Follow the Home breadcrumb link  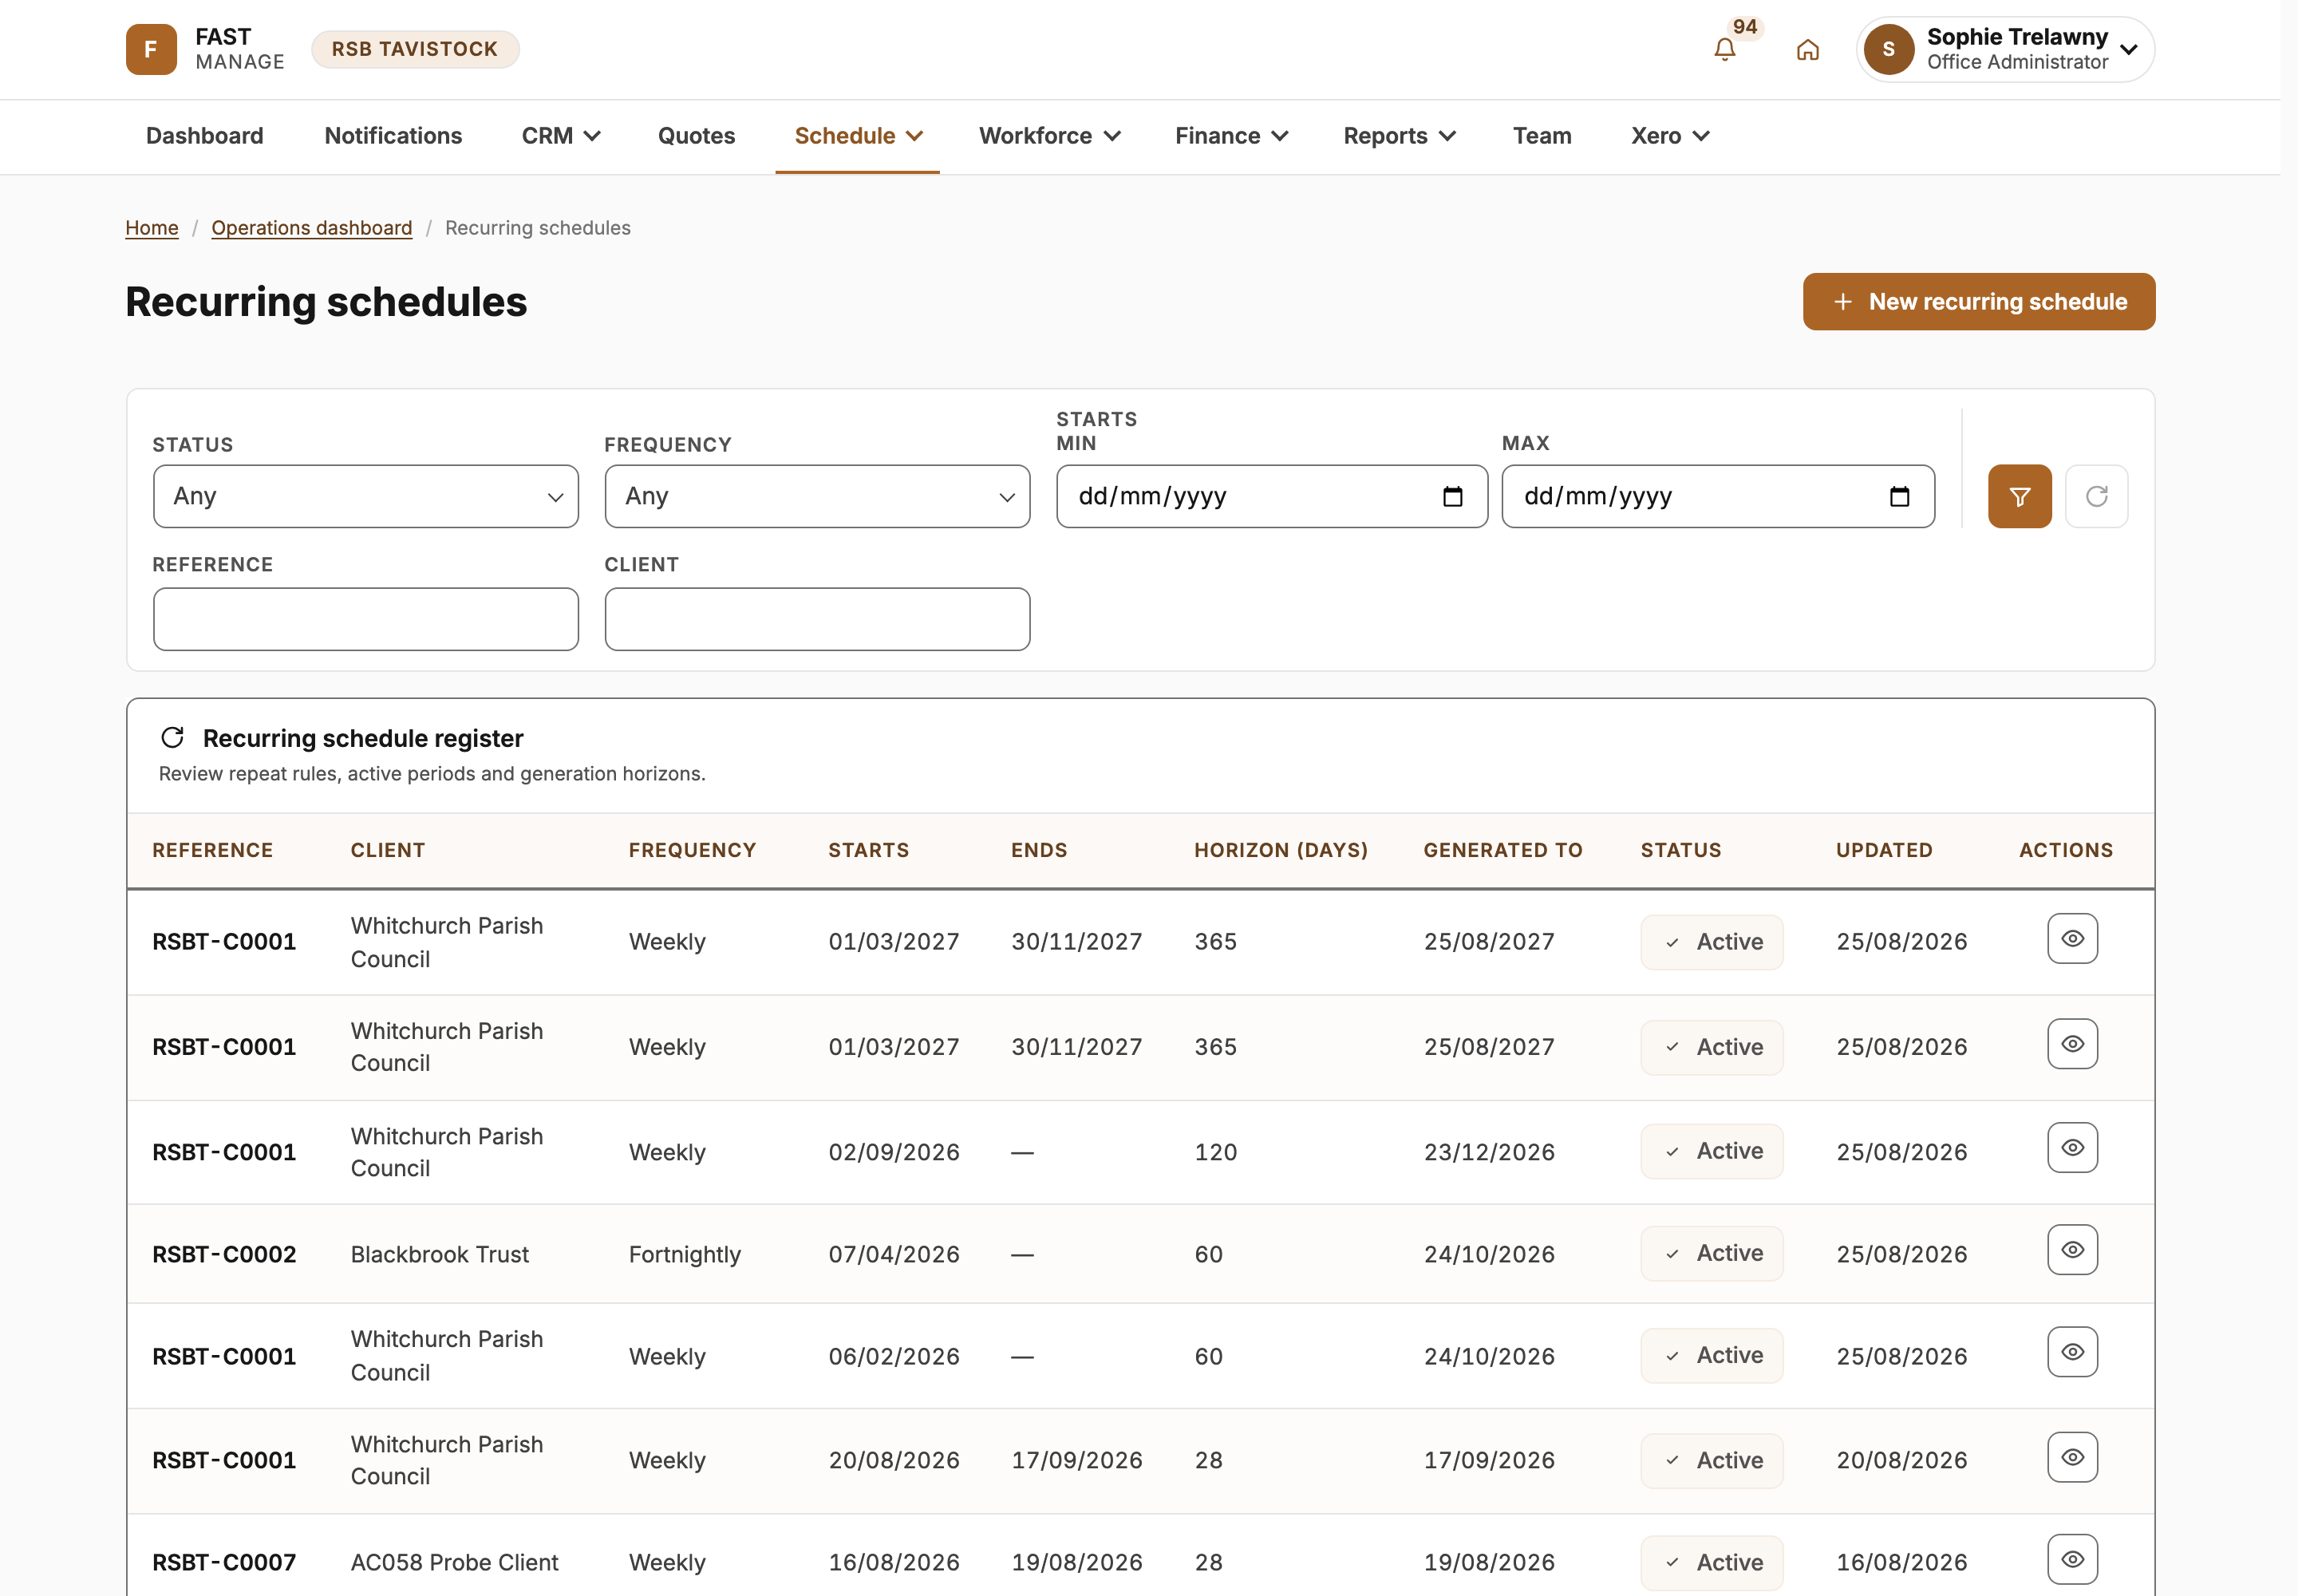pyautogui.click(x=152, y=228)
